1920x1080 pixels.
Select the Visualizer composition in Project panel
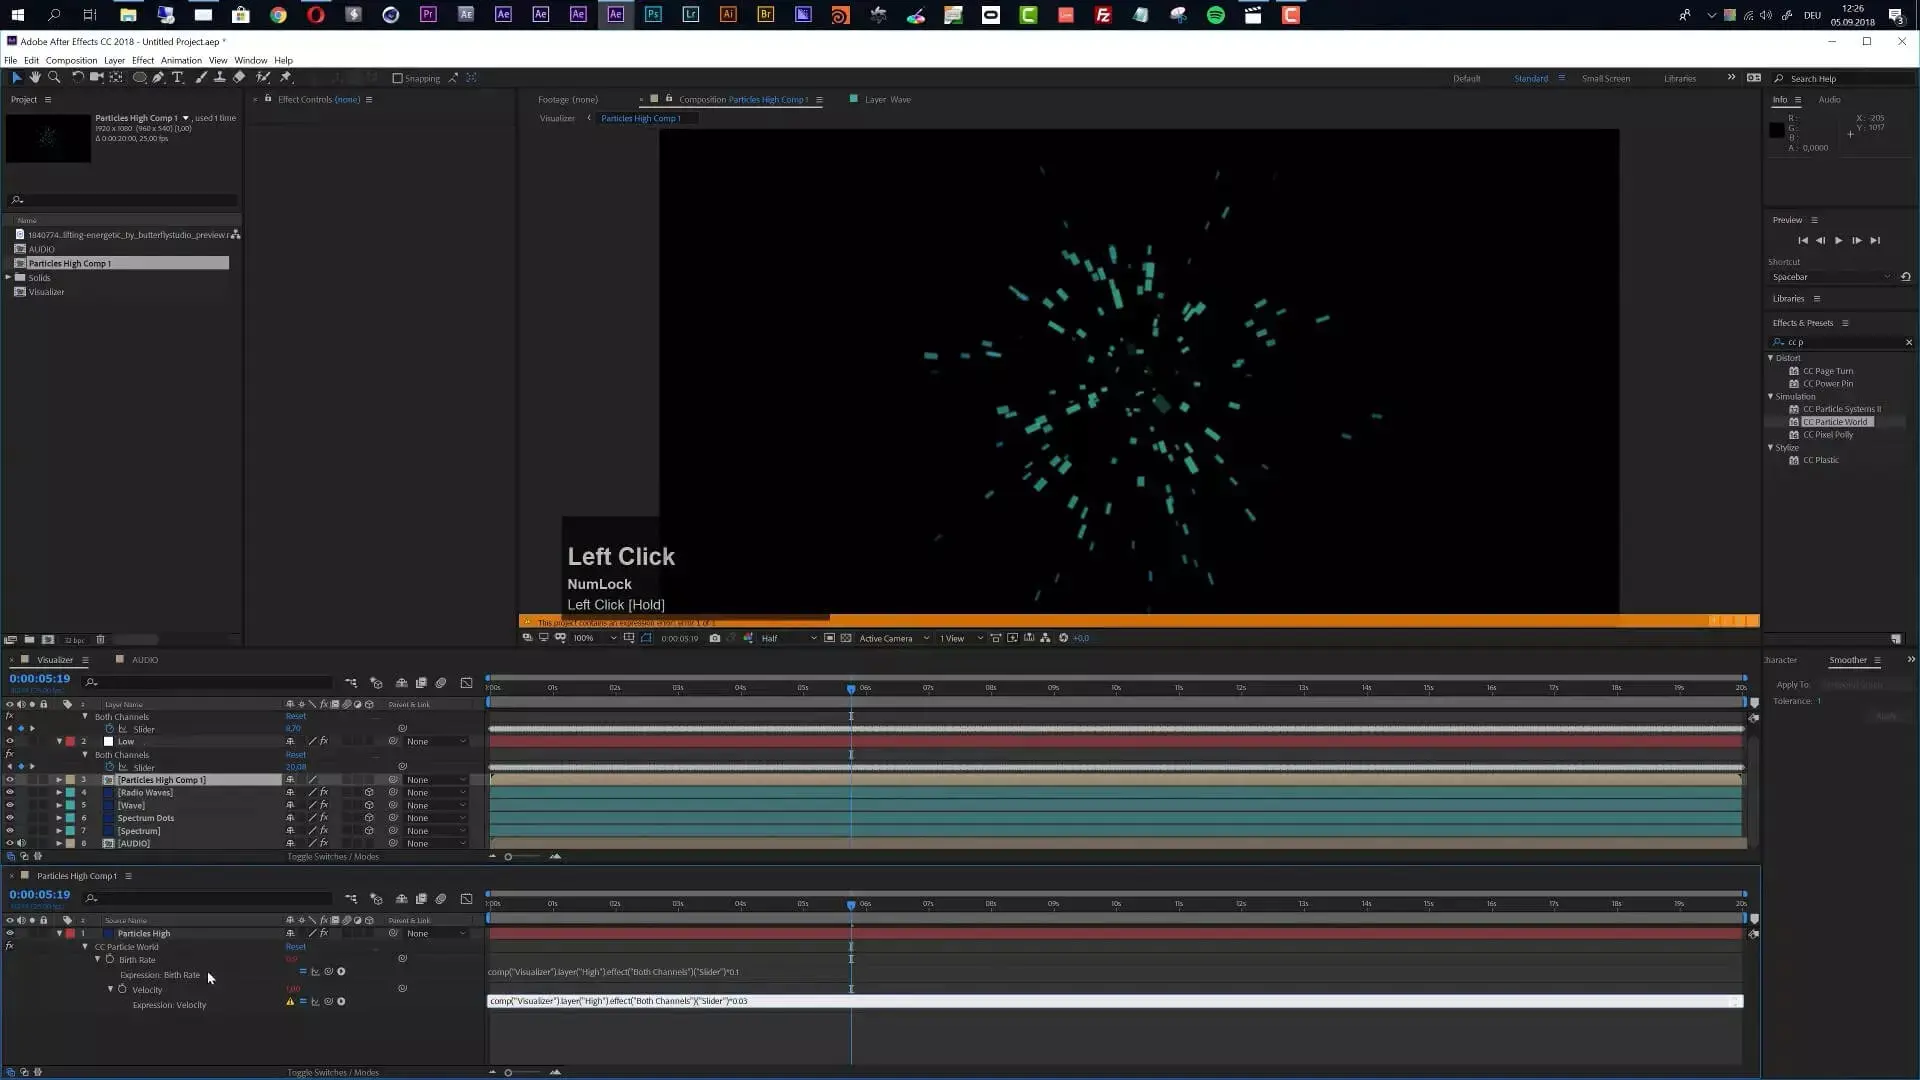pos(46,292)
